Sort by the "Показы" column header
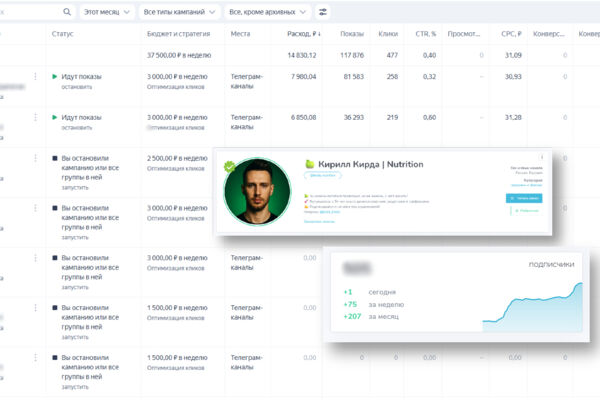 352,34
